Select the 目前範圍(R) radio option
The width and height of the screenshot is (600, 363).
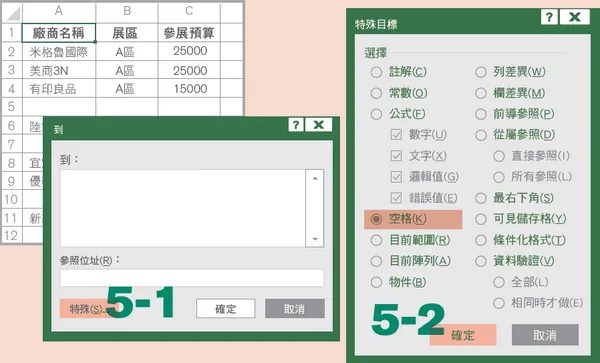(376, 240)
